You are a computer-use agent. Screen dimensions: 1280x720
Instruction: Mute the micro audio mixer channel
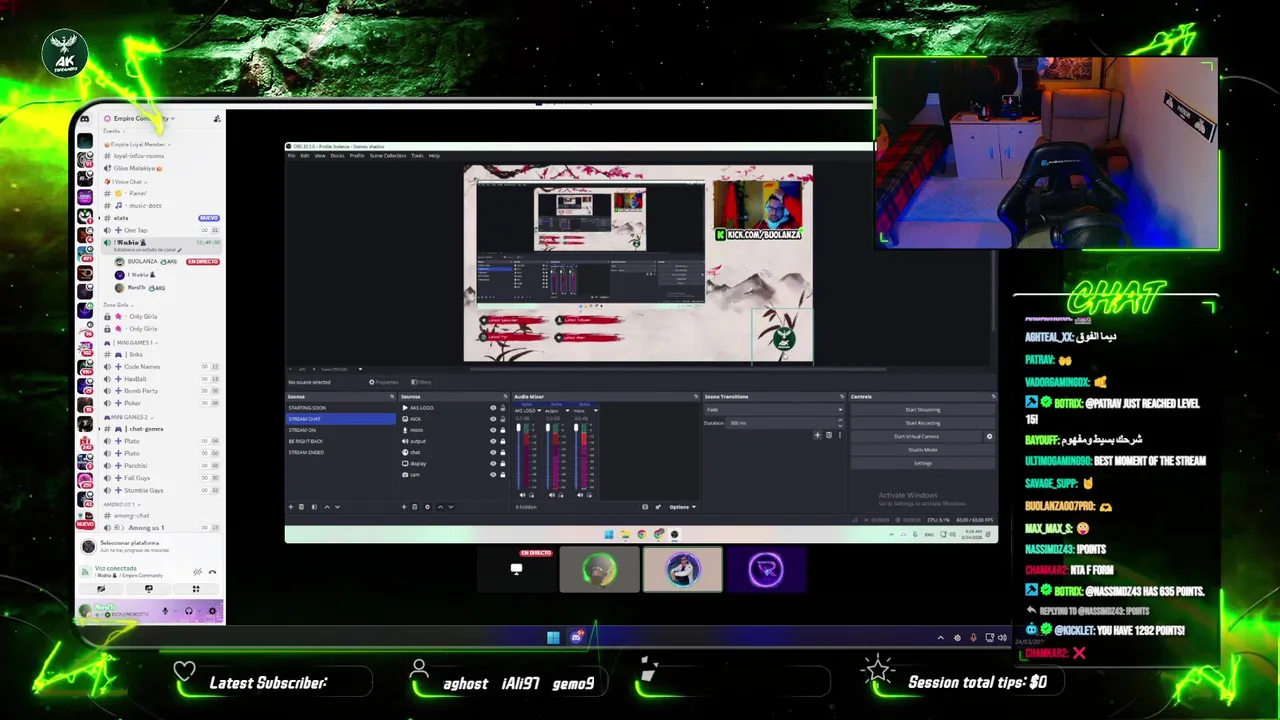[580, 495]
